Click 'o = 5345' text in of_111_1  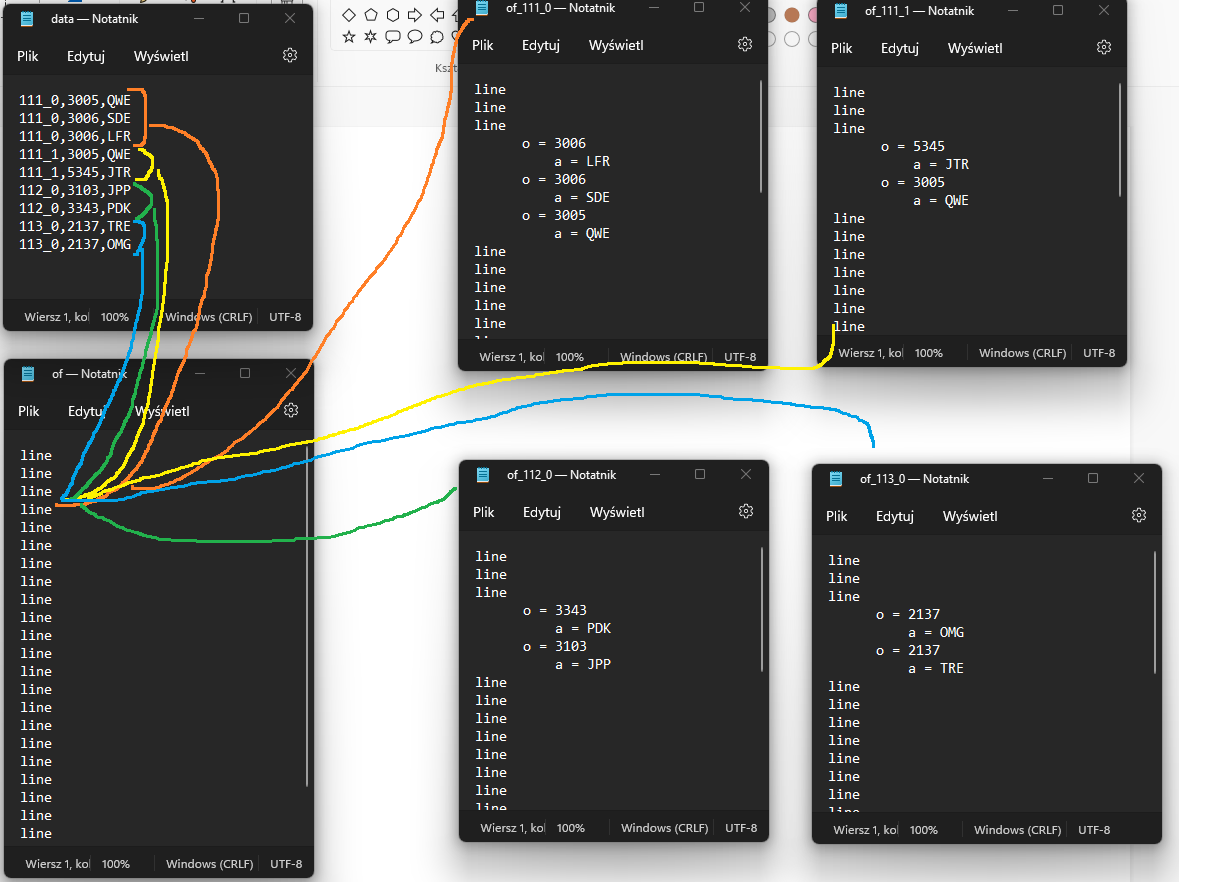tap(913, 147)
